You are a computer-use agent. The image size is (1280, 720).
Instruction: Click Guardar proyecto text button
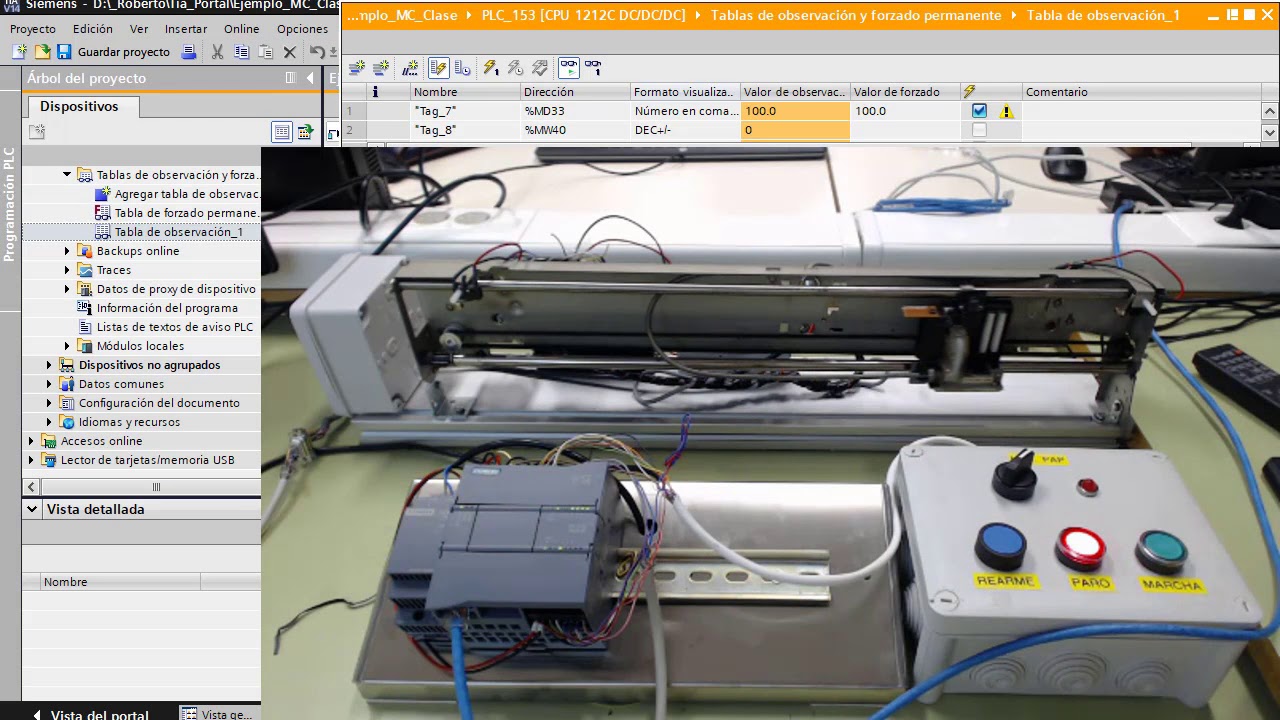124,52
